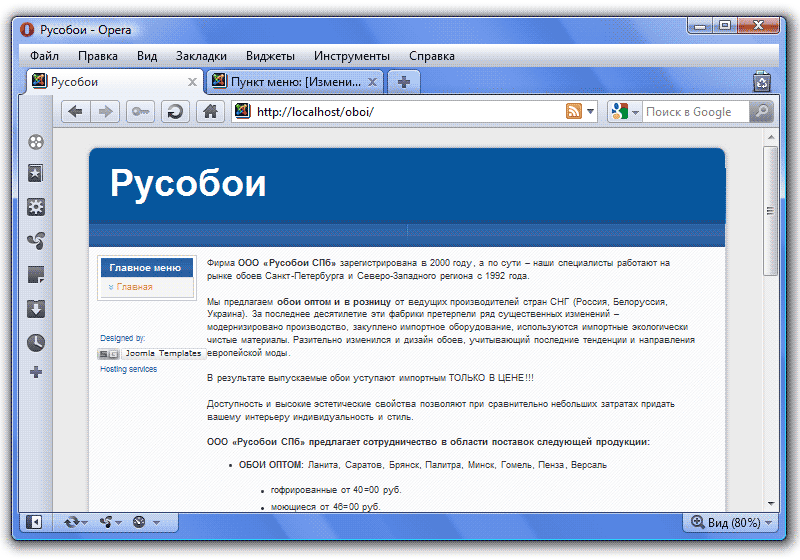Open the Widgets panel gear icon
This screenshot has width=800, height=560.
[x=36, y=207]
